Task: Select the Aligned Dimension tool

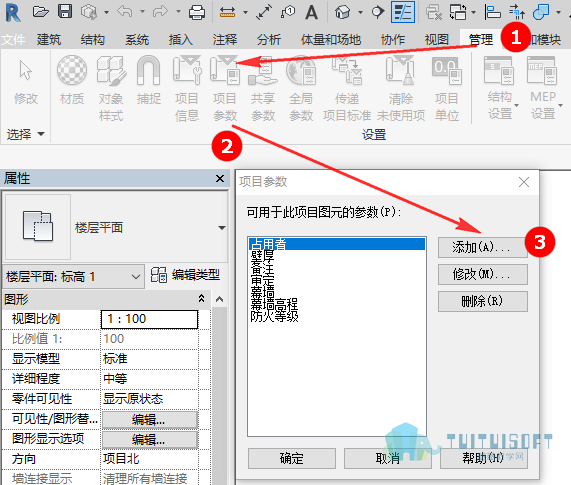Action: point(264,12)
